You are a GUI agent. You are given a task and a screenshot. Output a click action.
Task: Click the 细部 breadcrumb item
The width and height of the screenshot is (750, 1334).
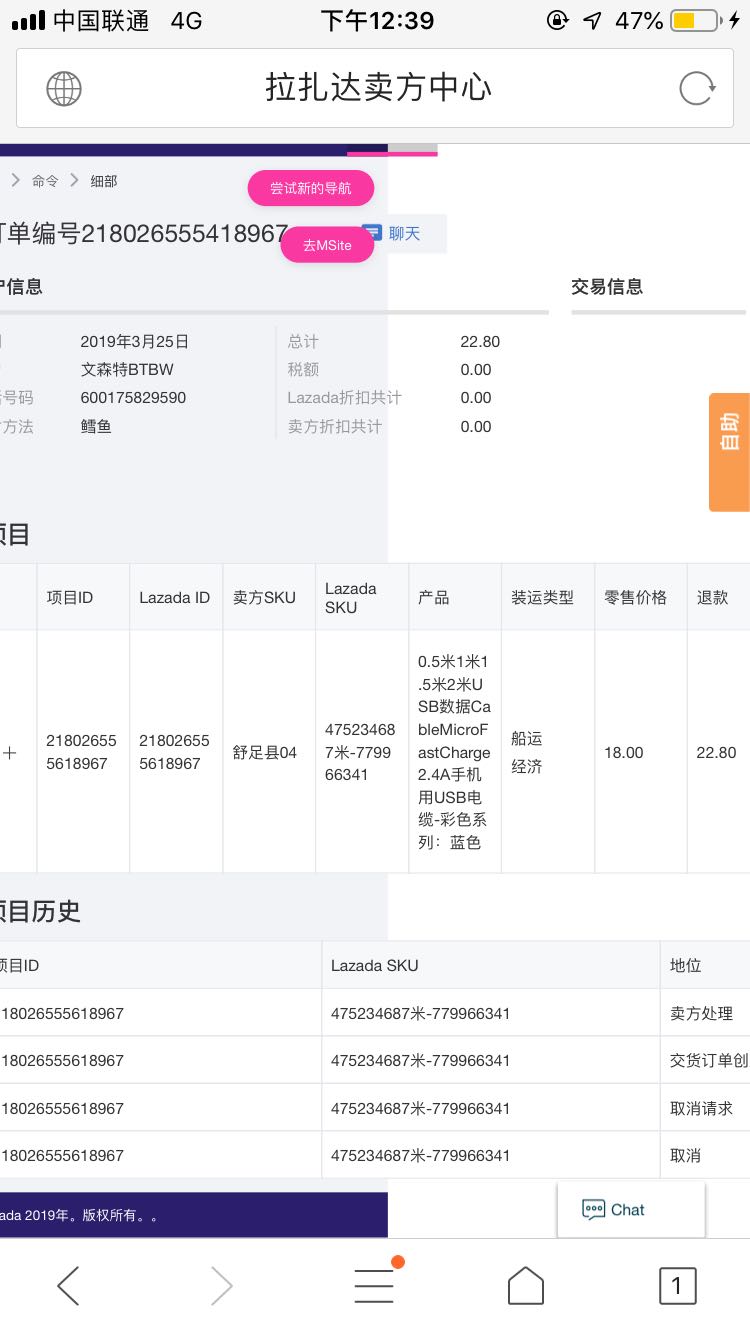click(x=104, y=181)
